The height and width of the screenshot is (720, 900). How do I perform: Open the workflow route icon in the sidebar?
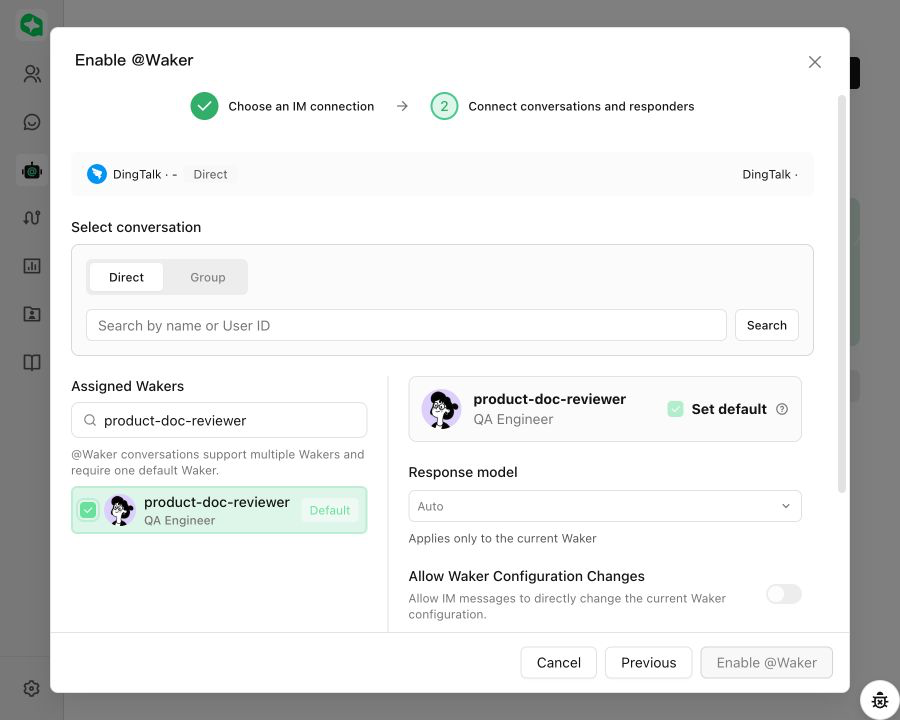[x=32, y=218]
